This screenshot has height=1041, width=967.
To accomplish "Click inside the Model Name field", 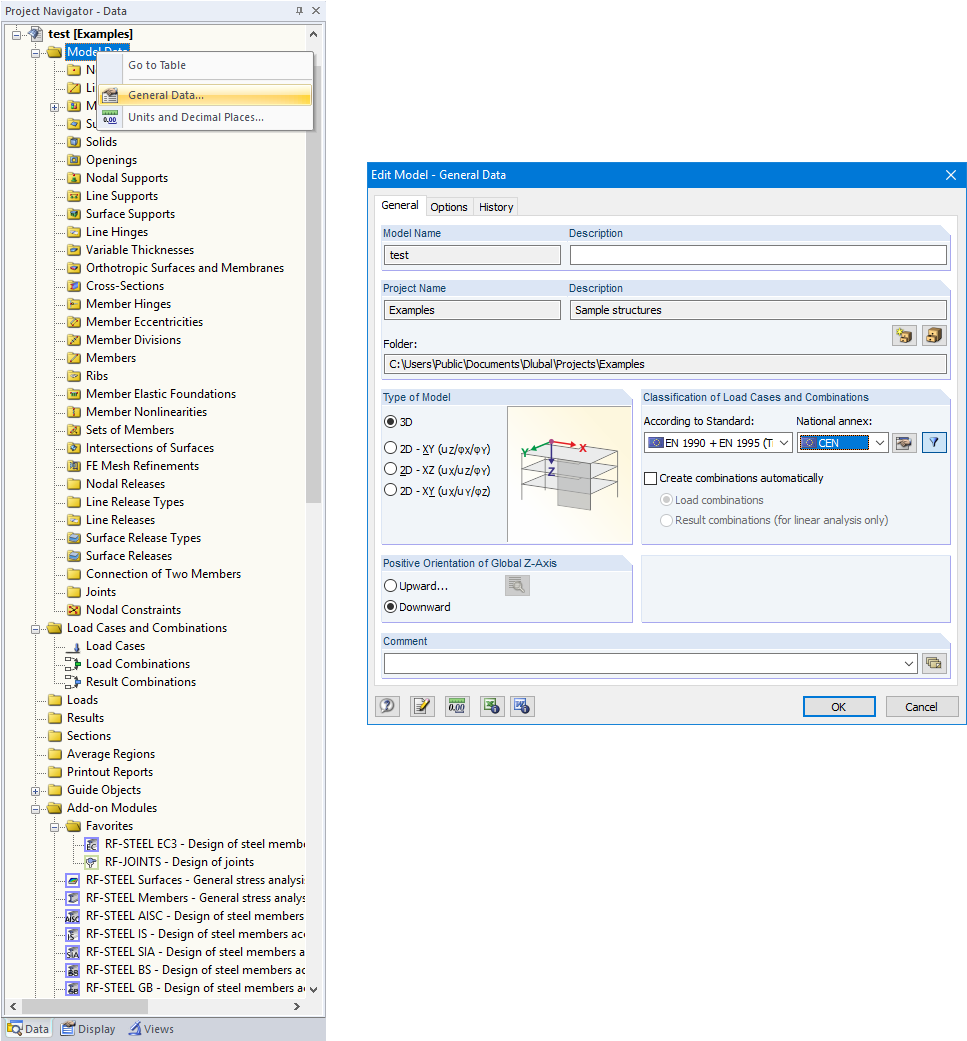I will click(x=470, y=255).
